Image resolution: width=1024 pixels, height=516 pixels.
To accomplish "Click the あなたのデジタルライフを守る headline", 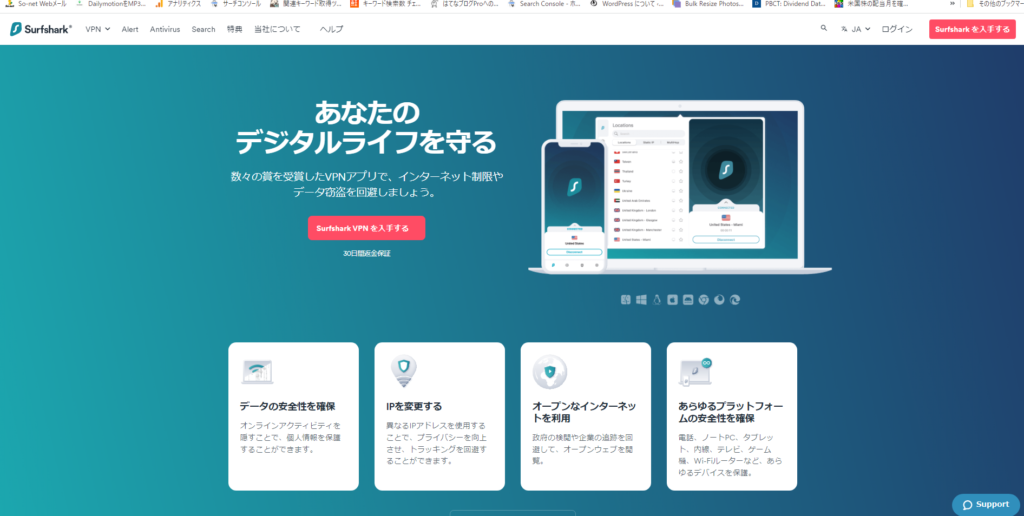I will [366, 127].
